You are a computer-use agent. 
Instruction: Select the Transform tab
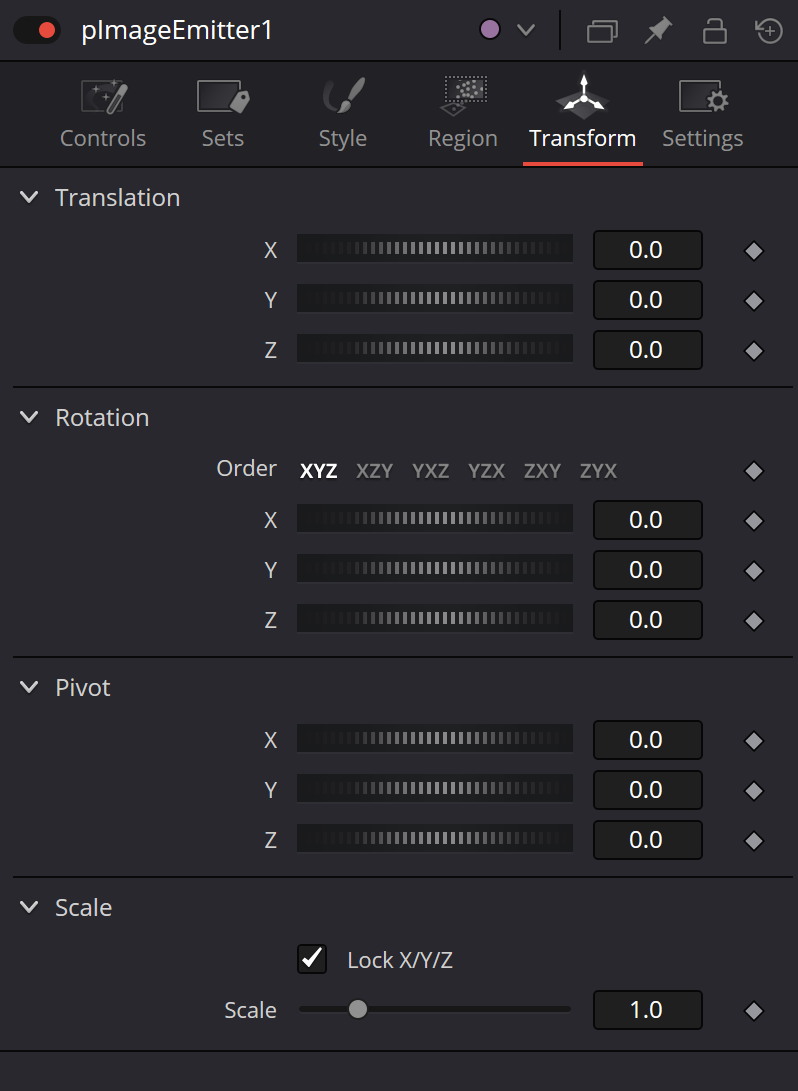point(582,114)
